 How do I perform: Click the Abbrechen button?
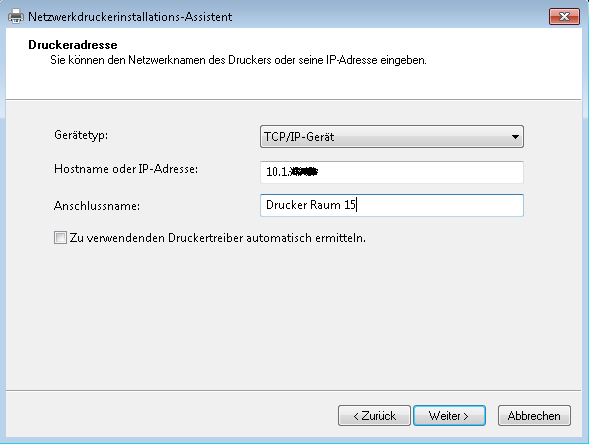pos(534,415)
